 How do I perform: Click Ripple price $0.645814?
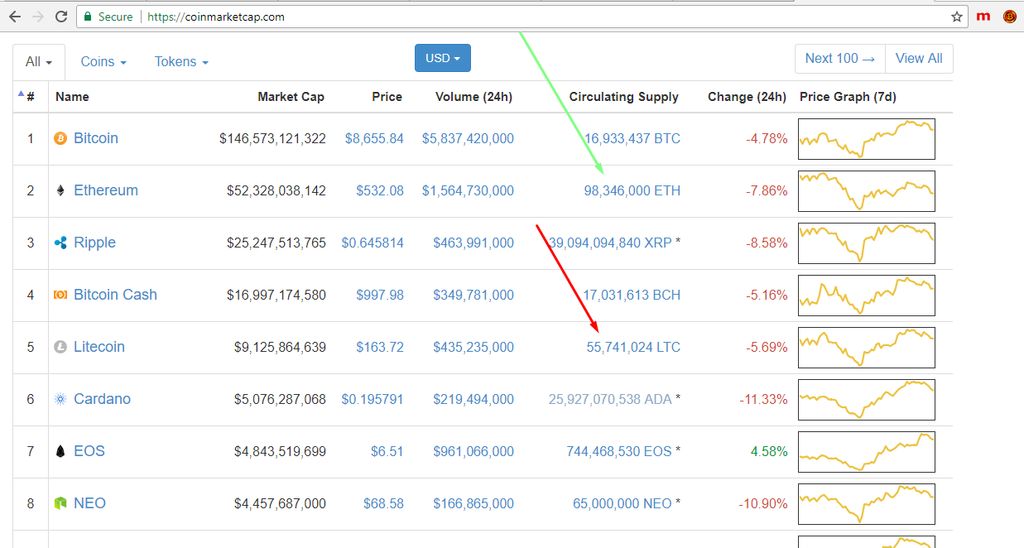pos(372,243)
